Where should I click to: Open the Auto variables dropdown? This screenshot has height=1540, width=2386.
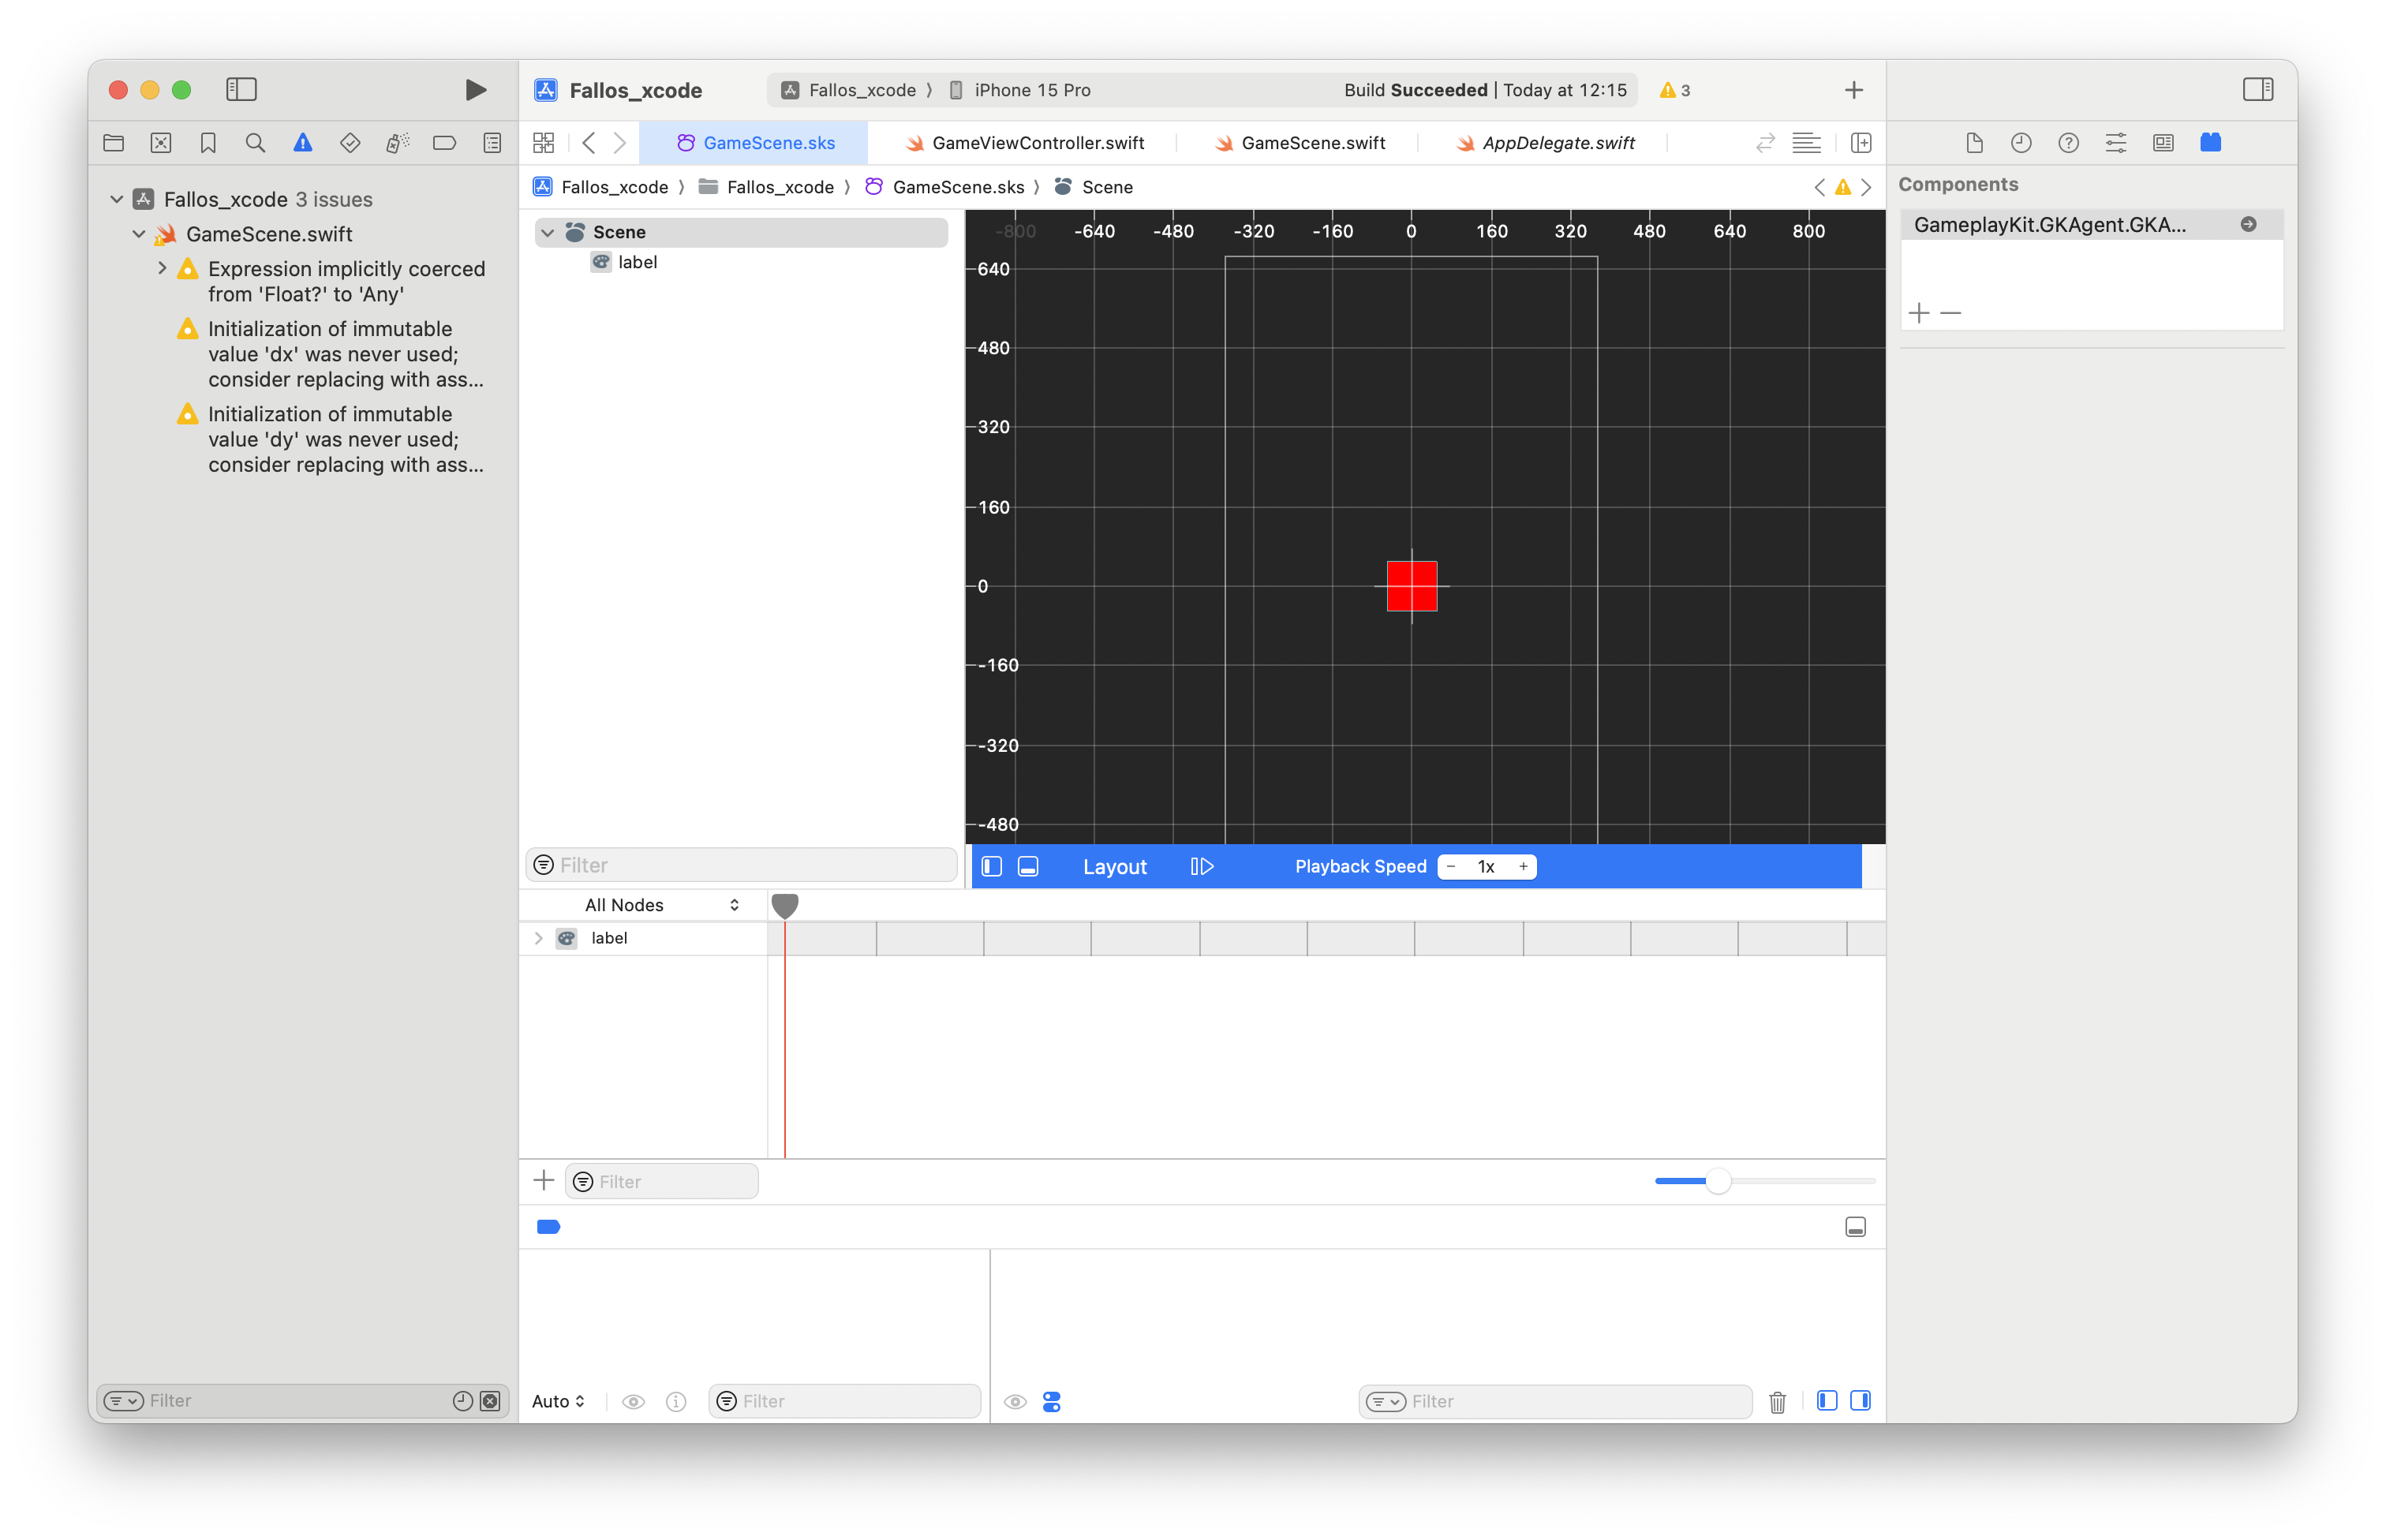click(x=558, y=1401)
